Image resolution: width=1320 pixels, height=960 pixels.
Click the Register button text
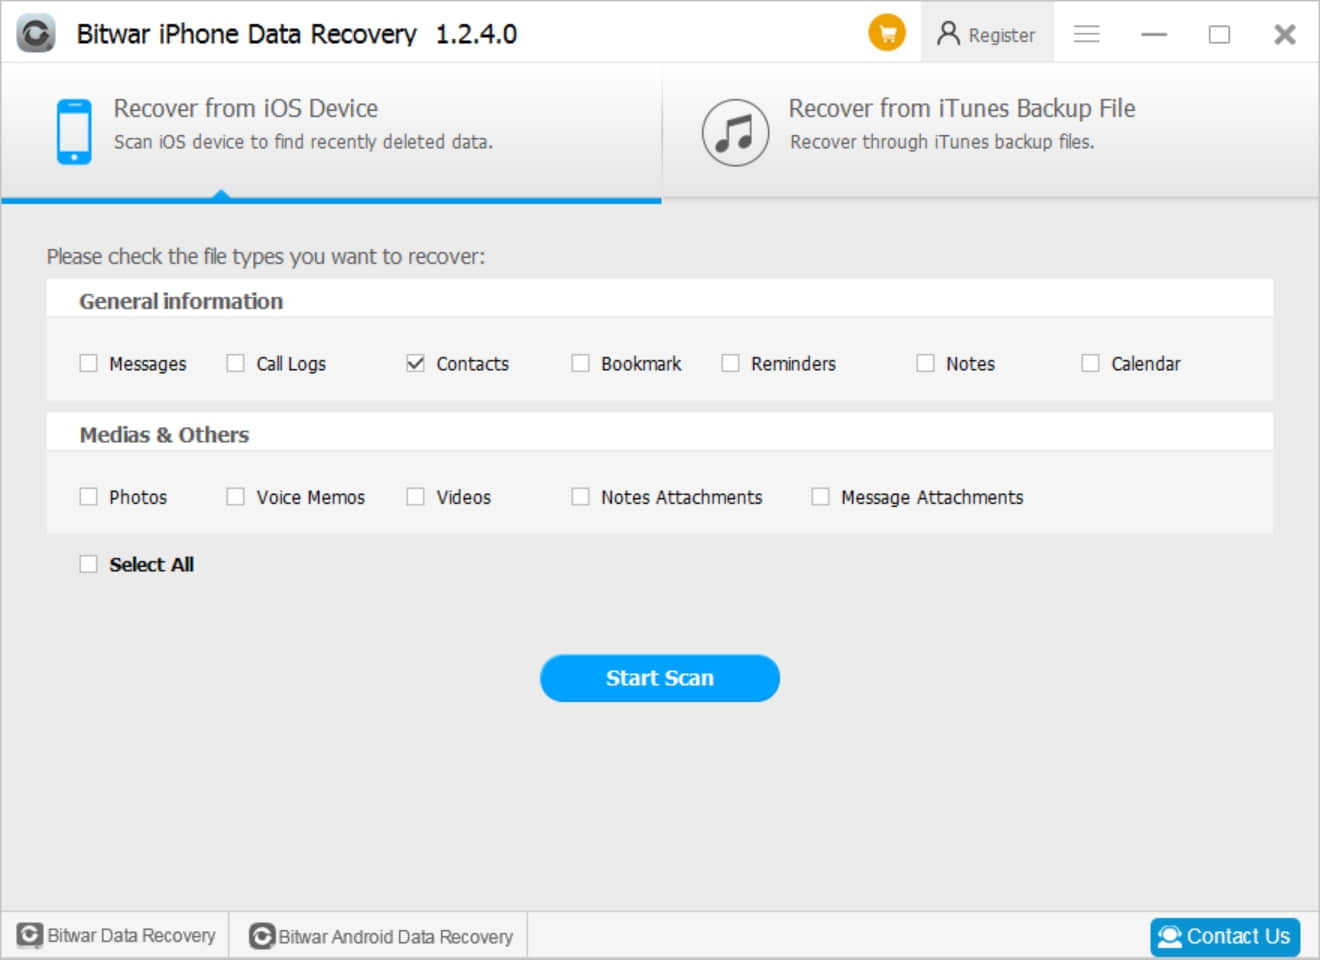(x=1001, y=35)
